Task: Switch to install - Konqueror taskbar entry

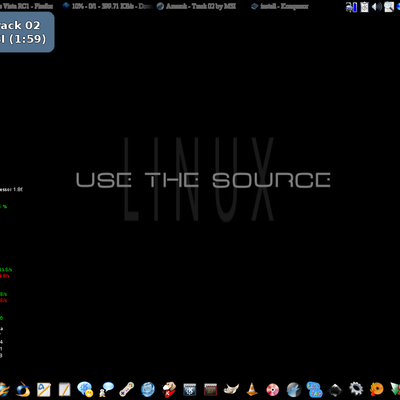Action: pyautogui.click(x=280, y=6)
